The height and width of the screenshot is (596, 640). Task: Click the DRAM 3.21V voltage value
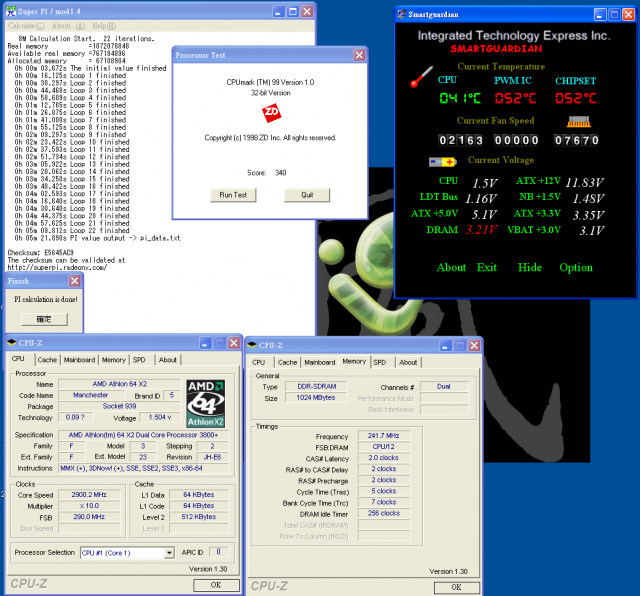pyautogui.click(x=482, y=230)
